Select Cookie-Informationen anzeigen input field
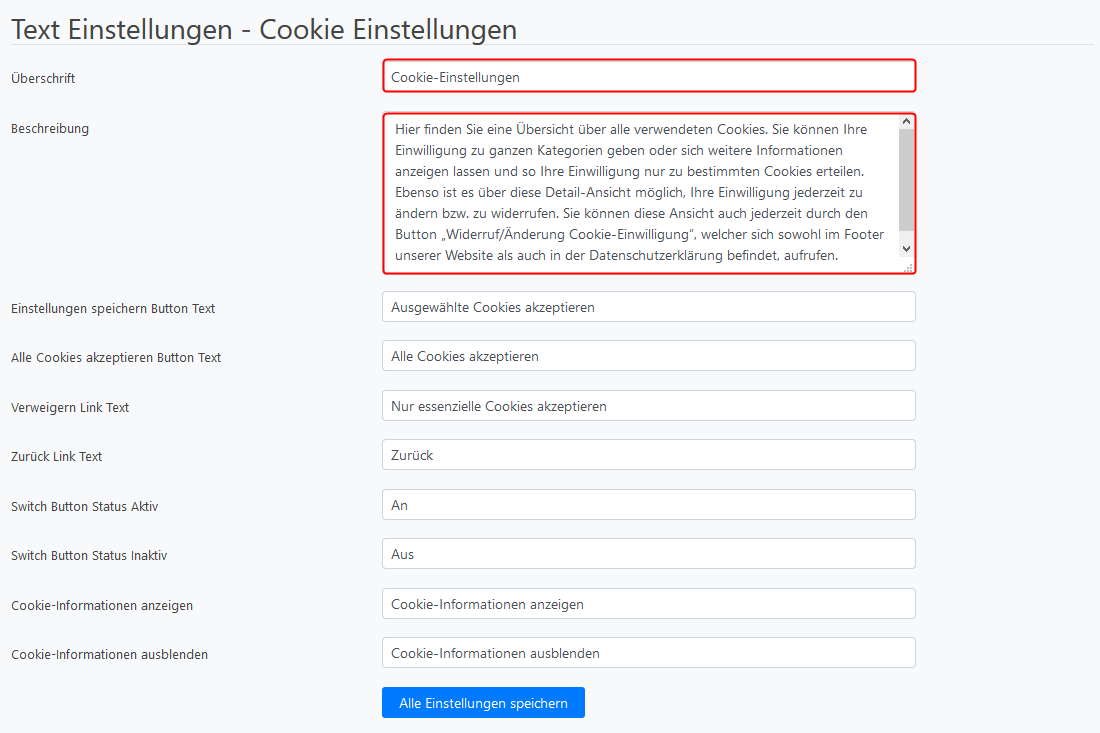 pos(649,604)
